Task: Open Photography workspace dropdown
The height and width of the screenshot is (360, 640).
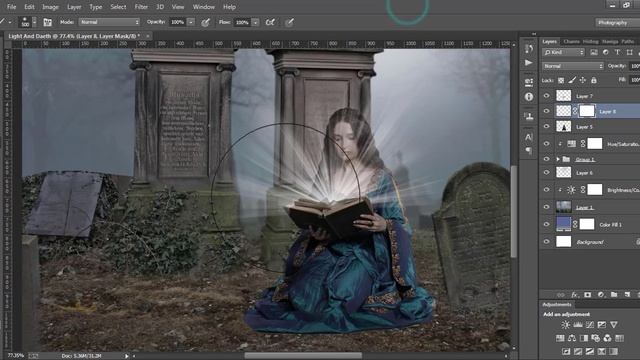Action: tap(617, 23)
